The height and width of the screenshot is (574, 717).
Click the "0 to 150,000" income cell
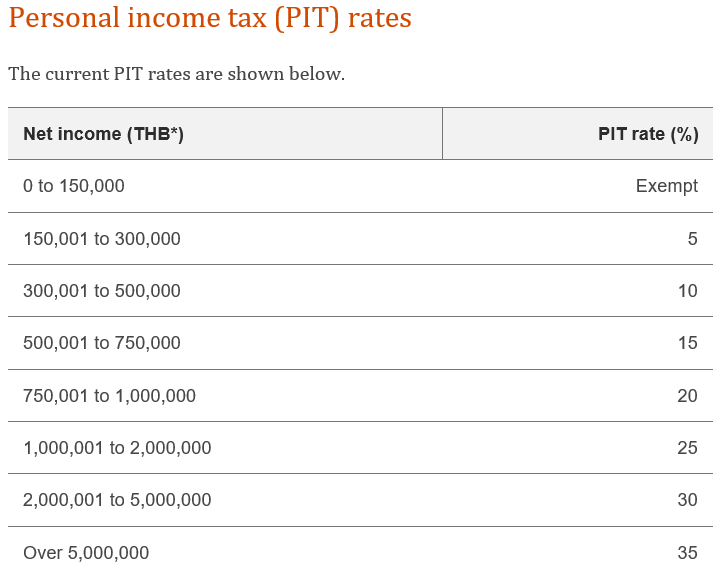point(74,186)
